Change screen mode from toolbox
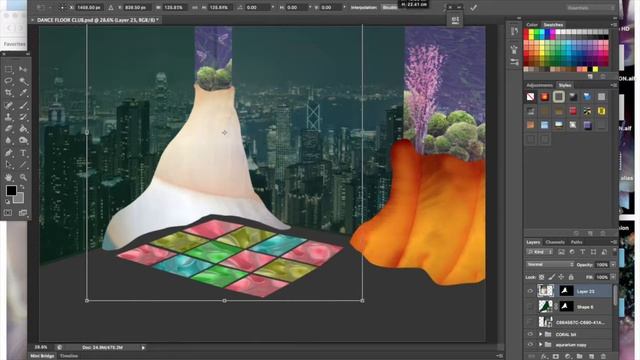The image size is (640, 360). [23, 213]
